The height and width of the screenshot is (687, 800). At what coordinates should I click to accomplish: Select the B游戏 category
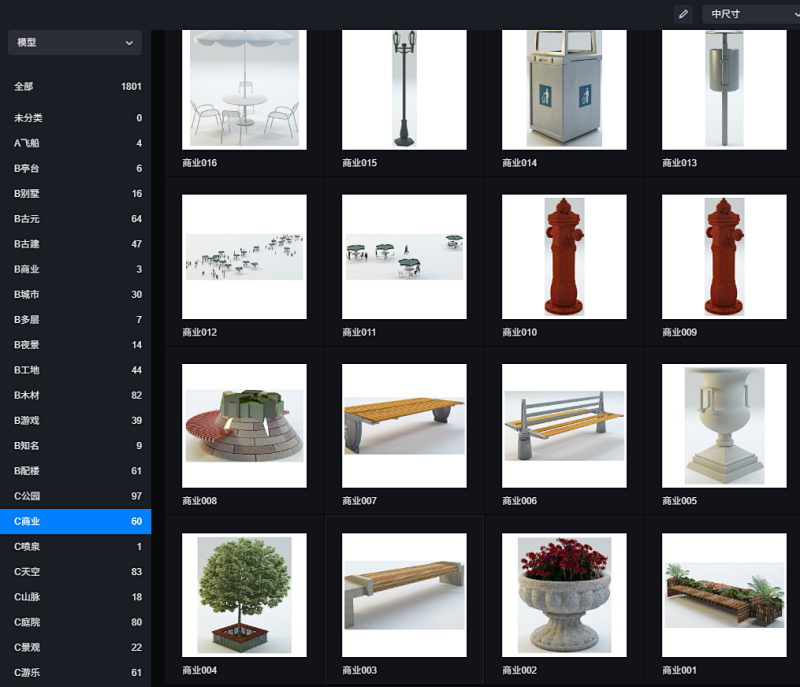coord(76,421)
